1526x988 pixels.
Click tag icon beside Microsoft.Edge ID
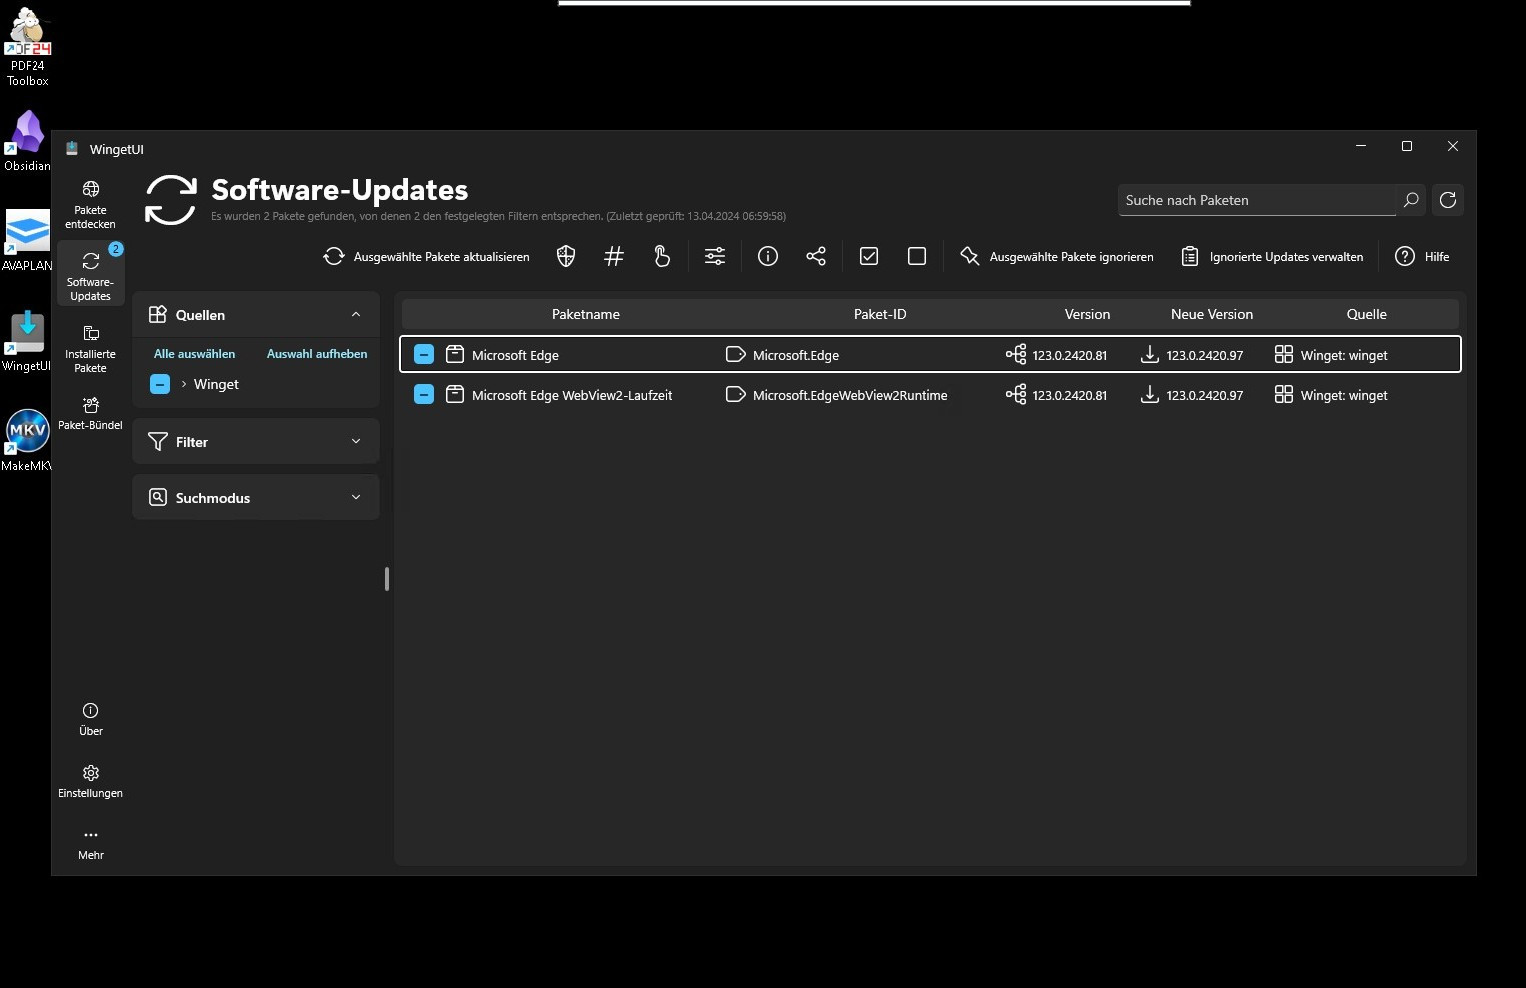point(736,354)
